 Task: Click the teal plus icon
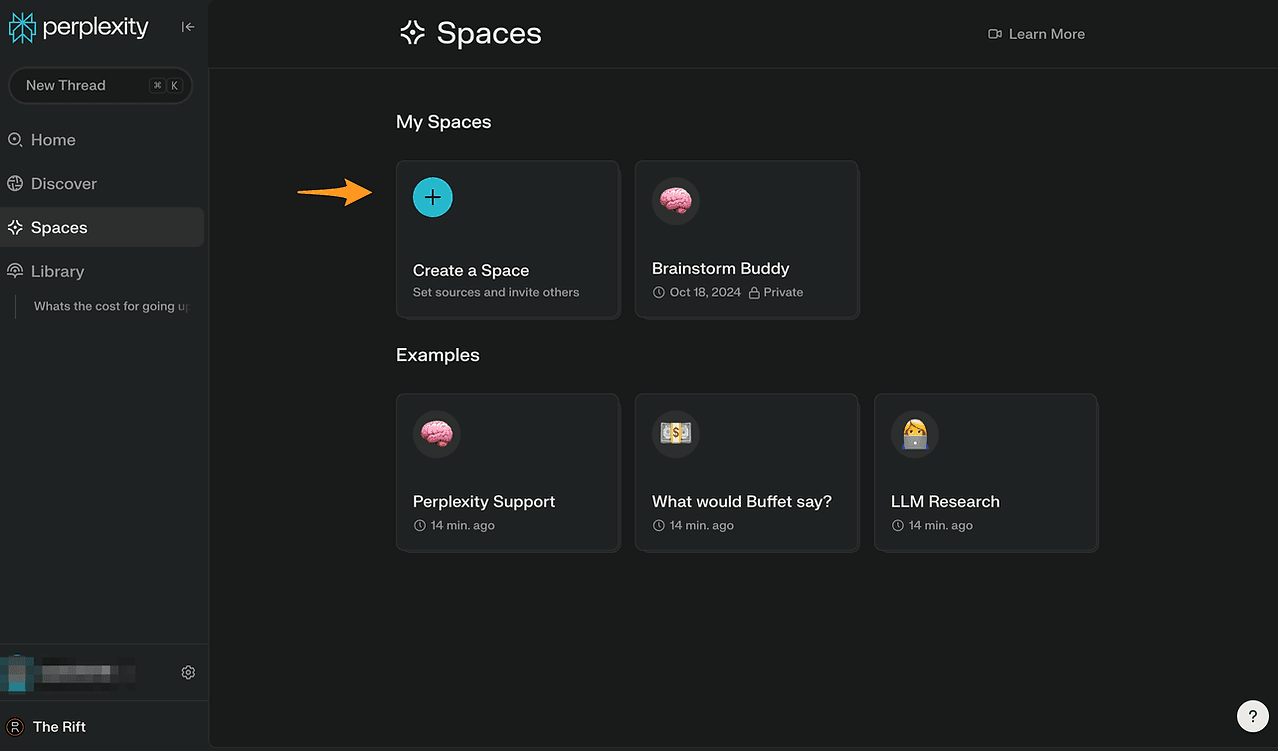click(433, 197)
